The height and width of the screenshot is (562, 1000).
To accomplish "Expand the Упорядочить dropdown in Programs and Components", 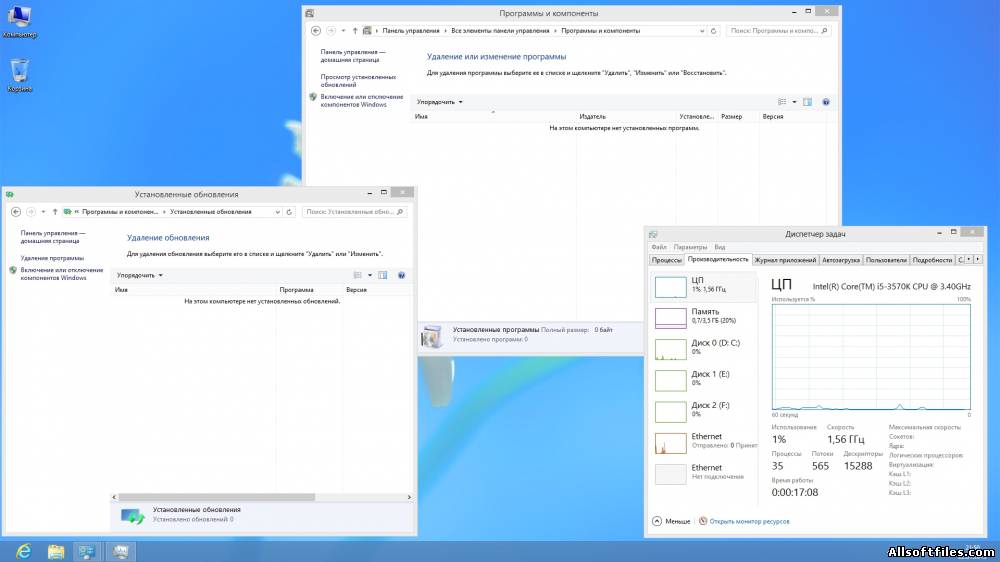I will [x=439, y=102].
